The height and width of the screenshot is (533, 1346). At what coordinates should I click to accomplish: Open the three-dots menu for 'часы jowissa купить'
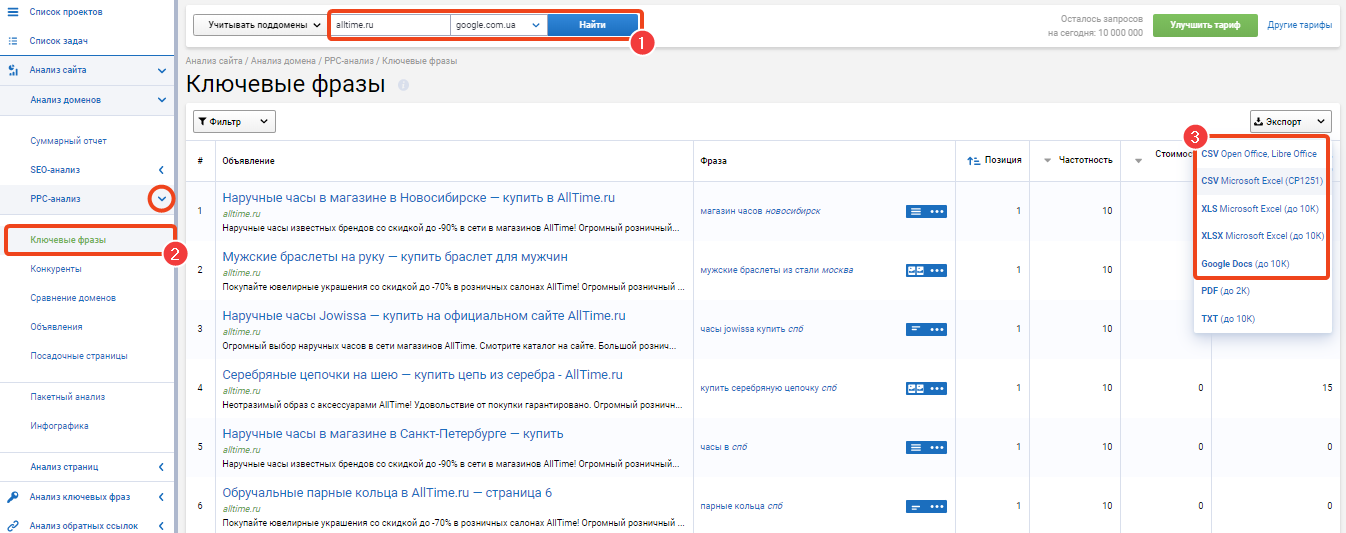[937, 328]
